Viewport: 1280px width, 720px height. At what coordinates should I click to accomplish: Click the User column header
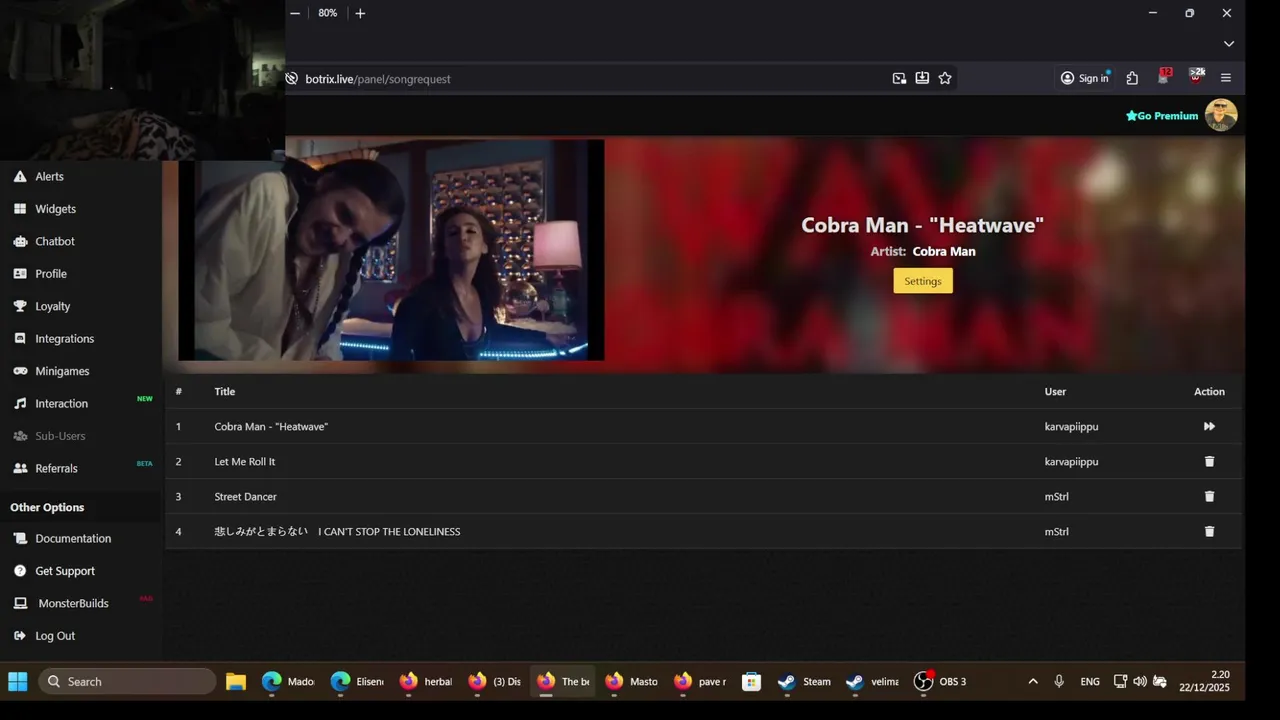pyautogui.click(x=1056, y=391)
